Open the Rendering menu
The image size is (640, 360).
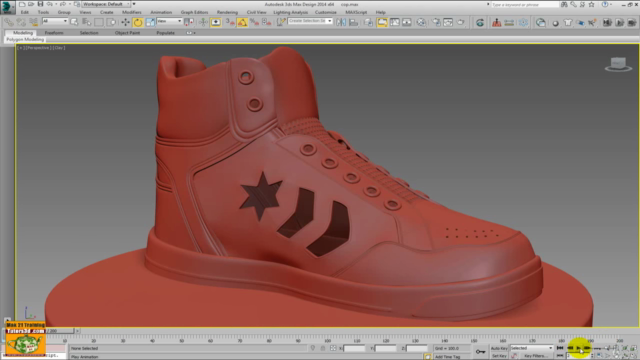click(x=227, y=12)
